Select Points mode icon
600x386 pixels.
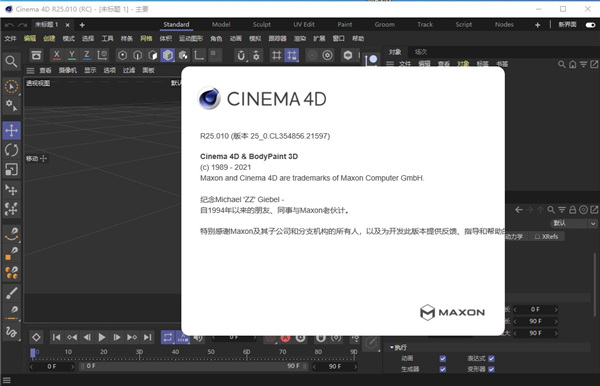[x=122, y=55]
